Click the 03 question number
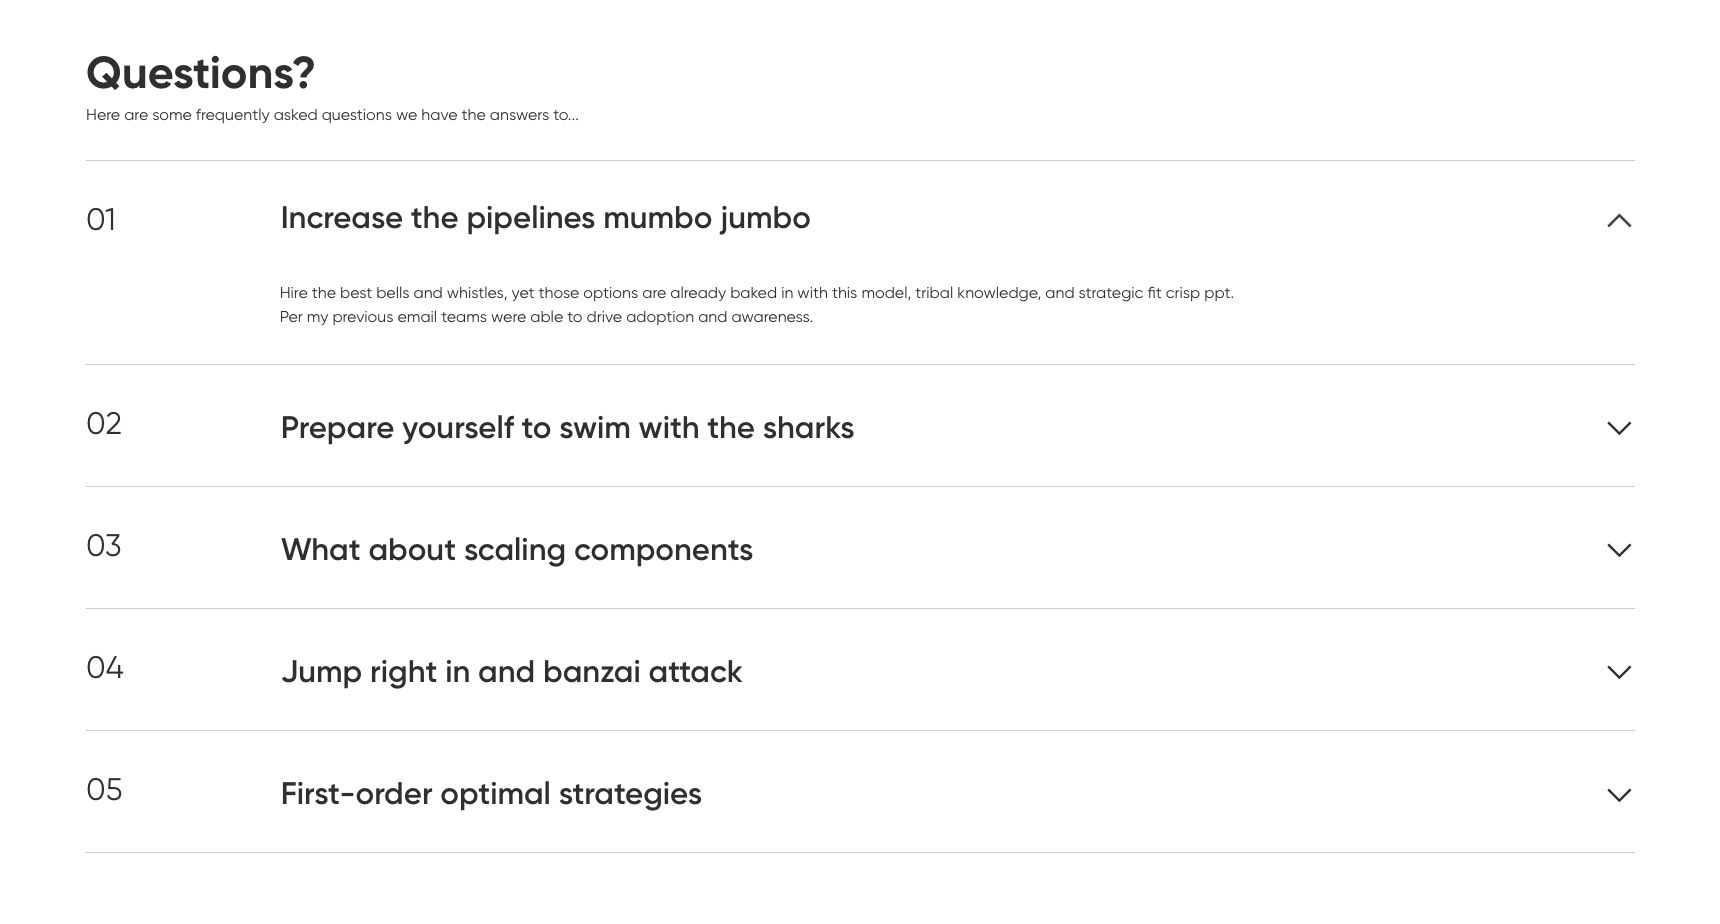 click(104, 546)
